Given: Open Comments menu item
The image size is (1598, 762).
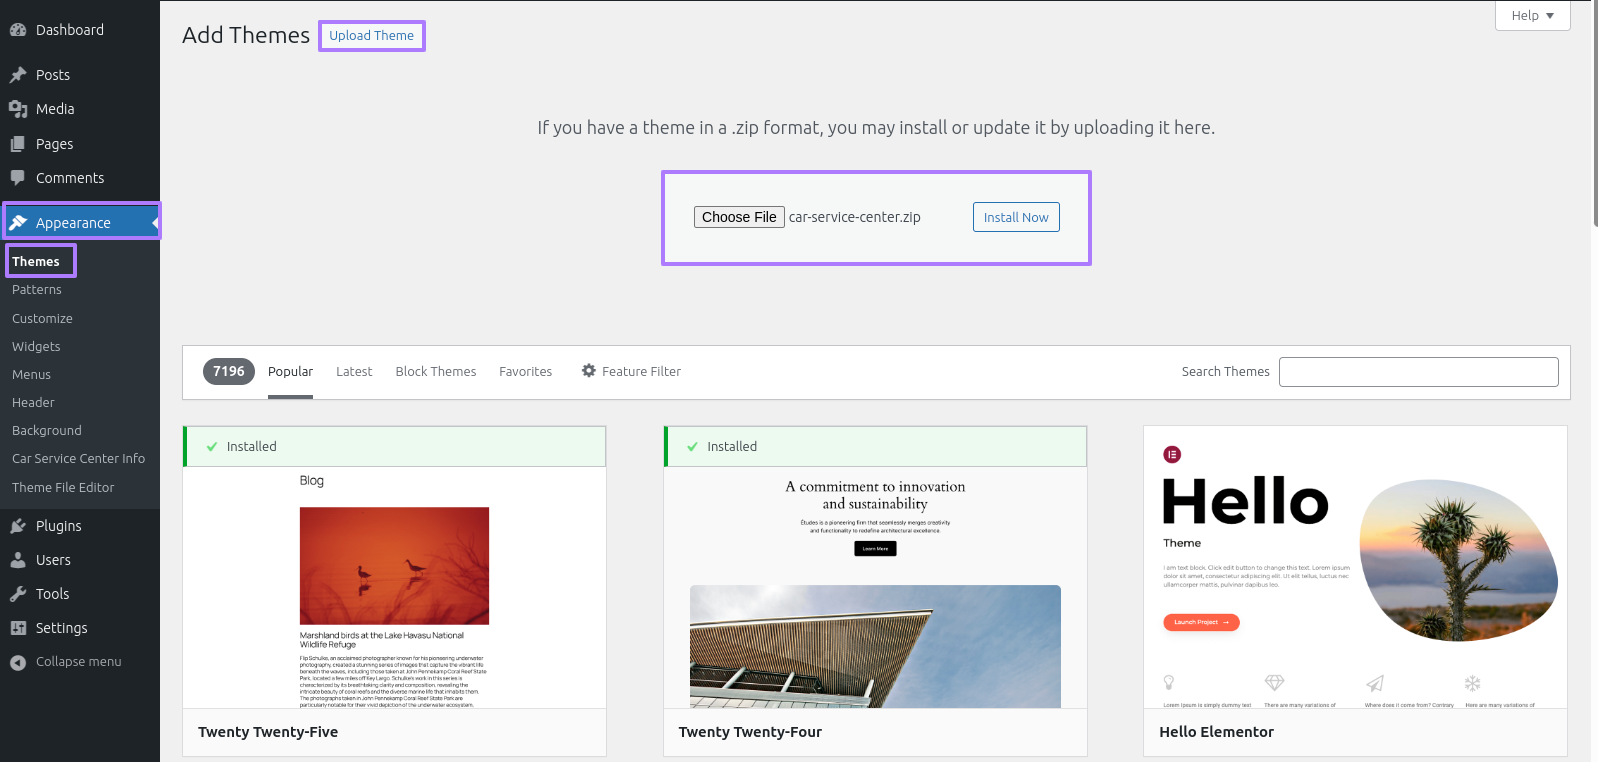Looking at the screenshot, I should [x=80, y=178].
